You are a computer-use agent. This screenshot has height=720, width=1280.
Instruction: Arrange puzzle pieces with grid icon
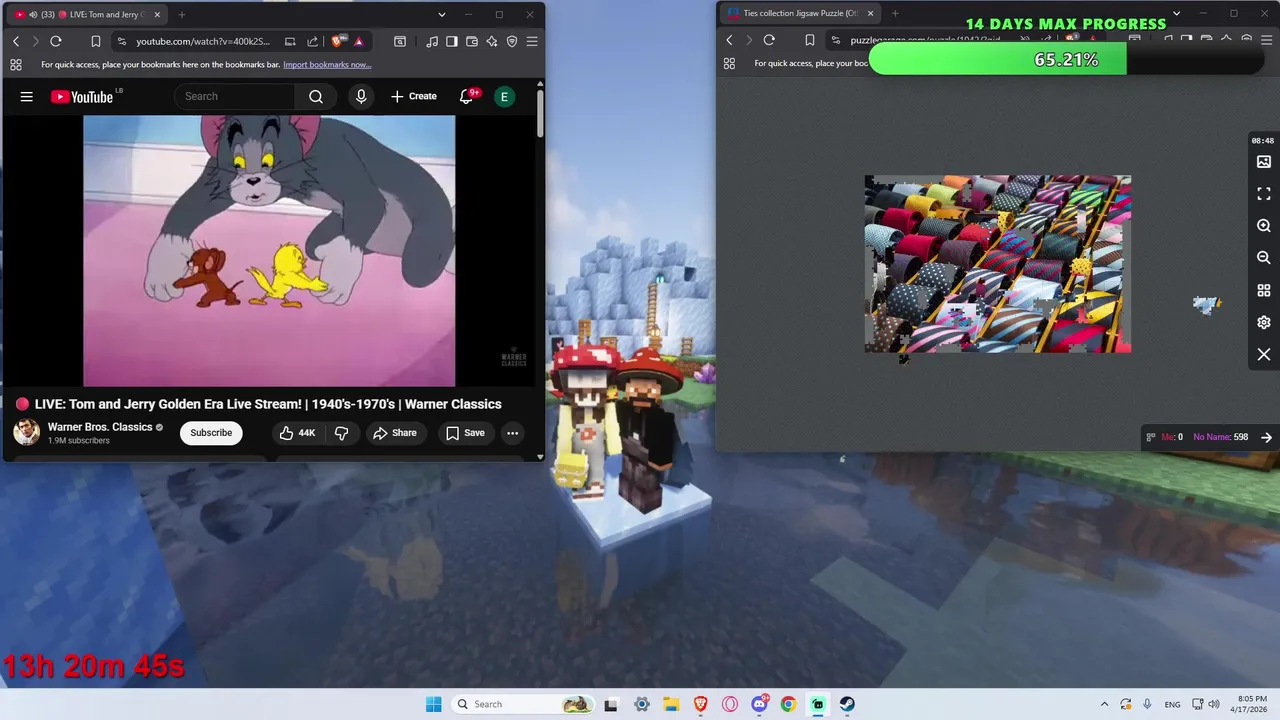[1264, 290]
